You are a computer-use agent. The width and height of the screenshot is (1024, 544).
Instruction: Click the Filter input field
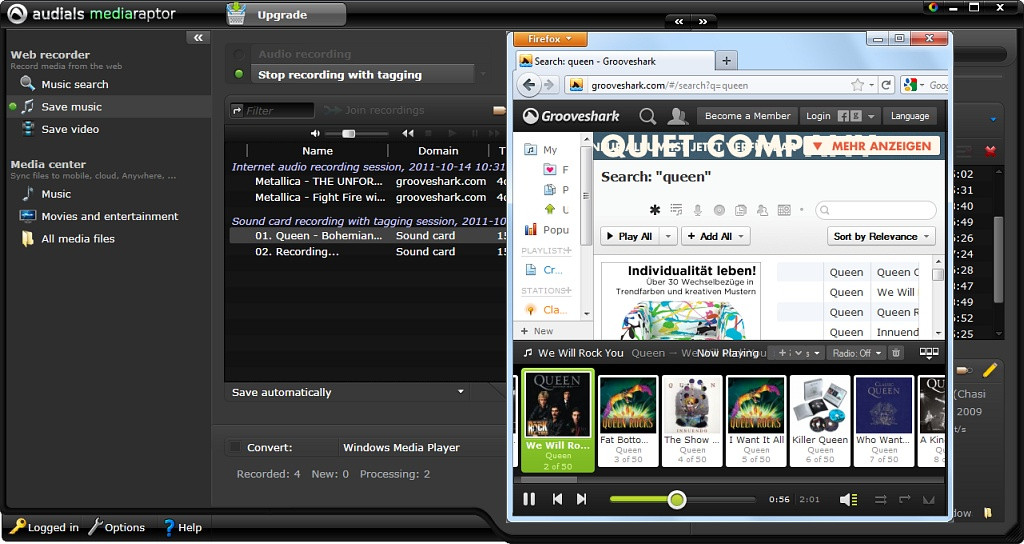coord(279,110)
